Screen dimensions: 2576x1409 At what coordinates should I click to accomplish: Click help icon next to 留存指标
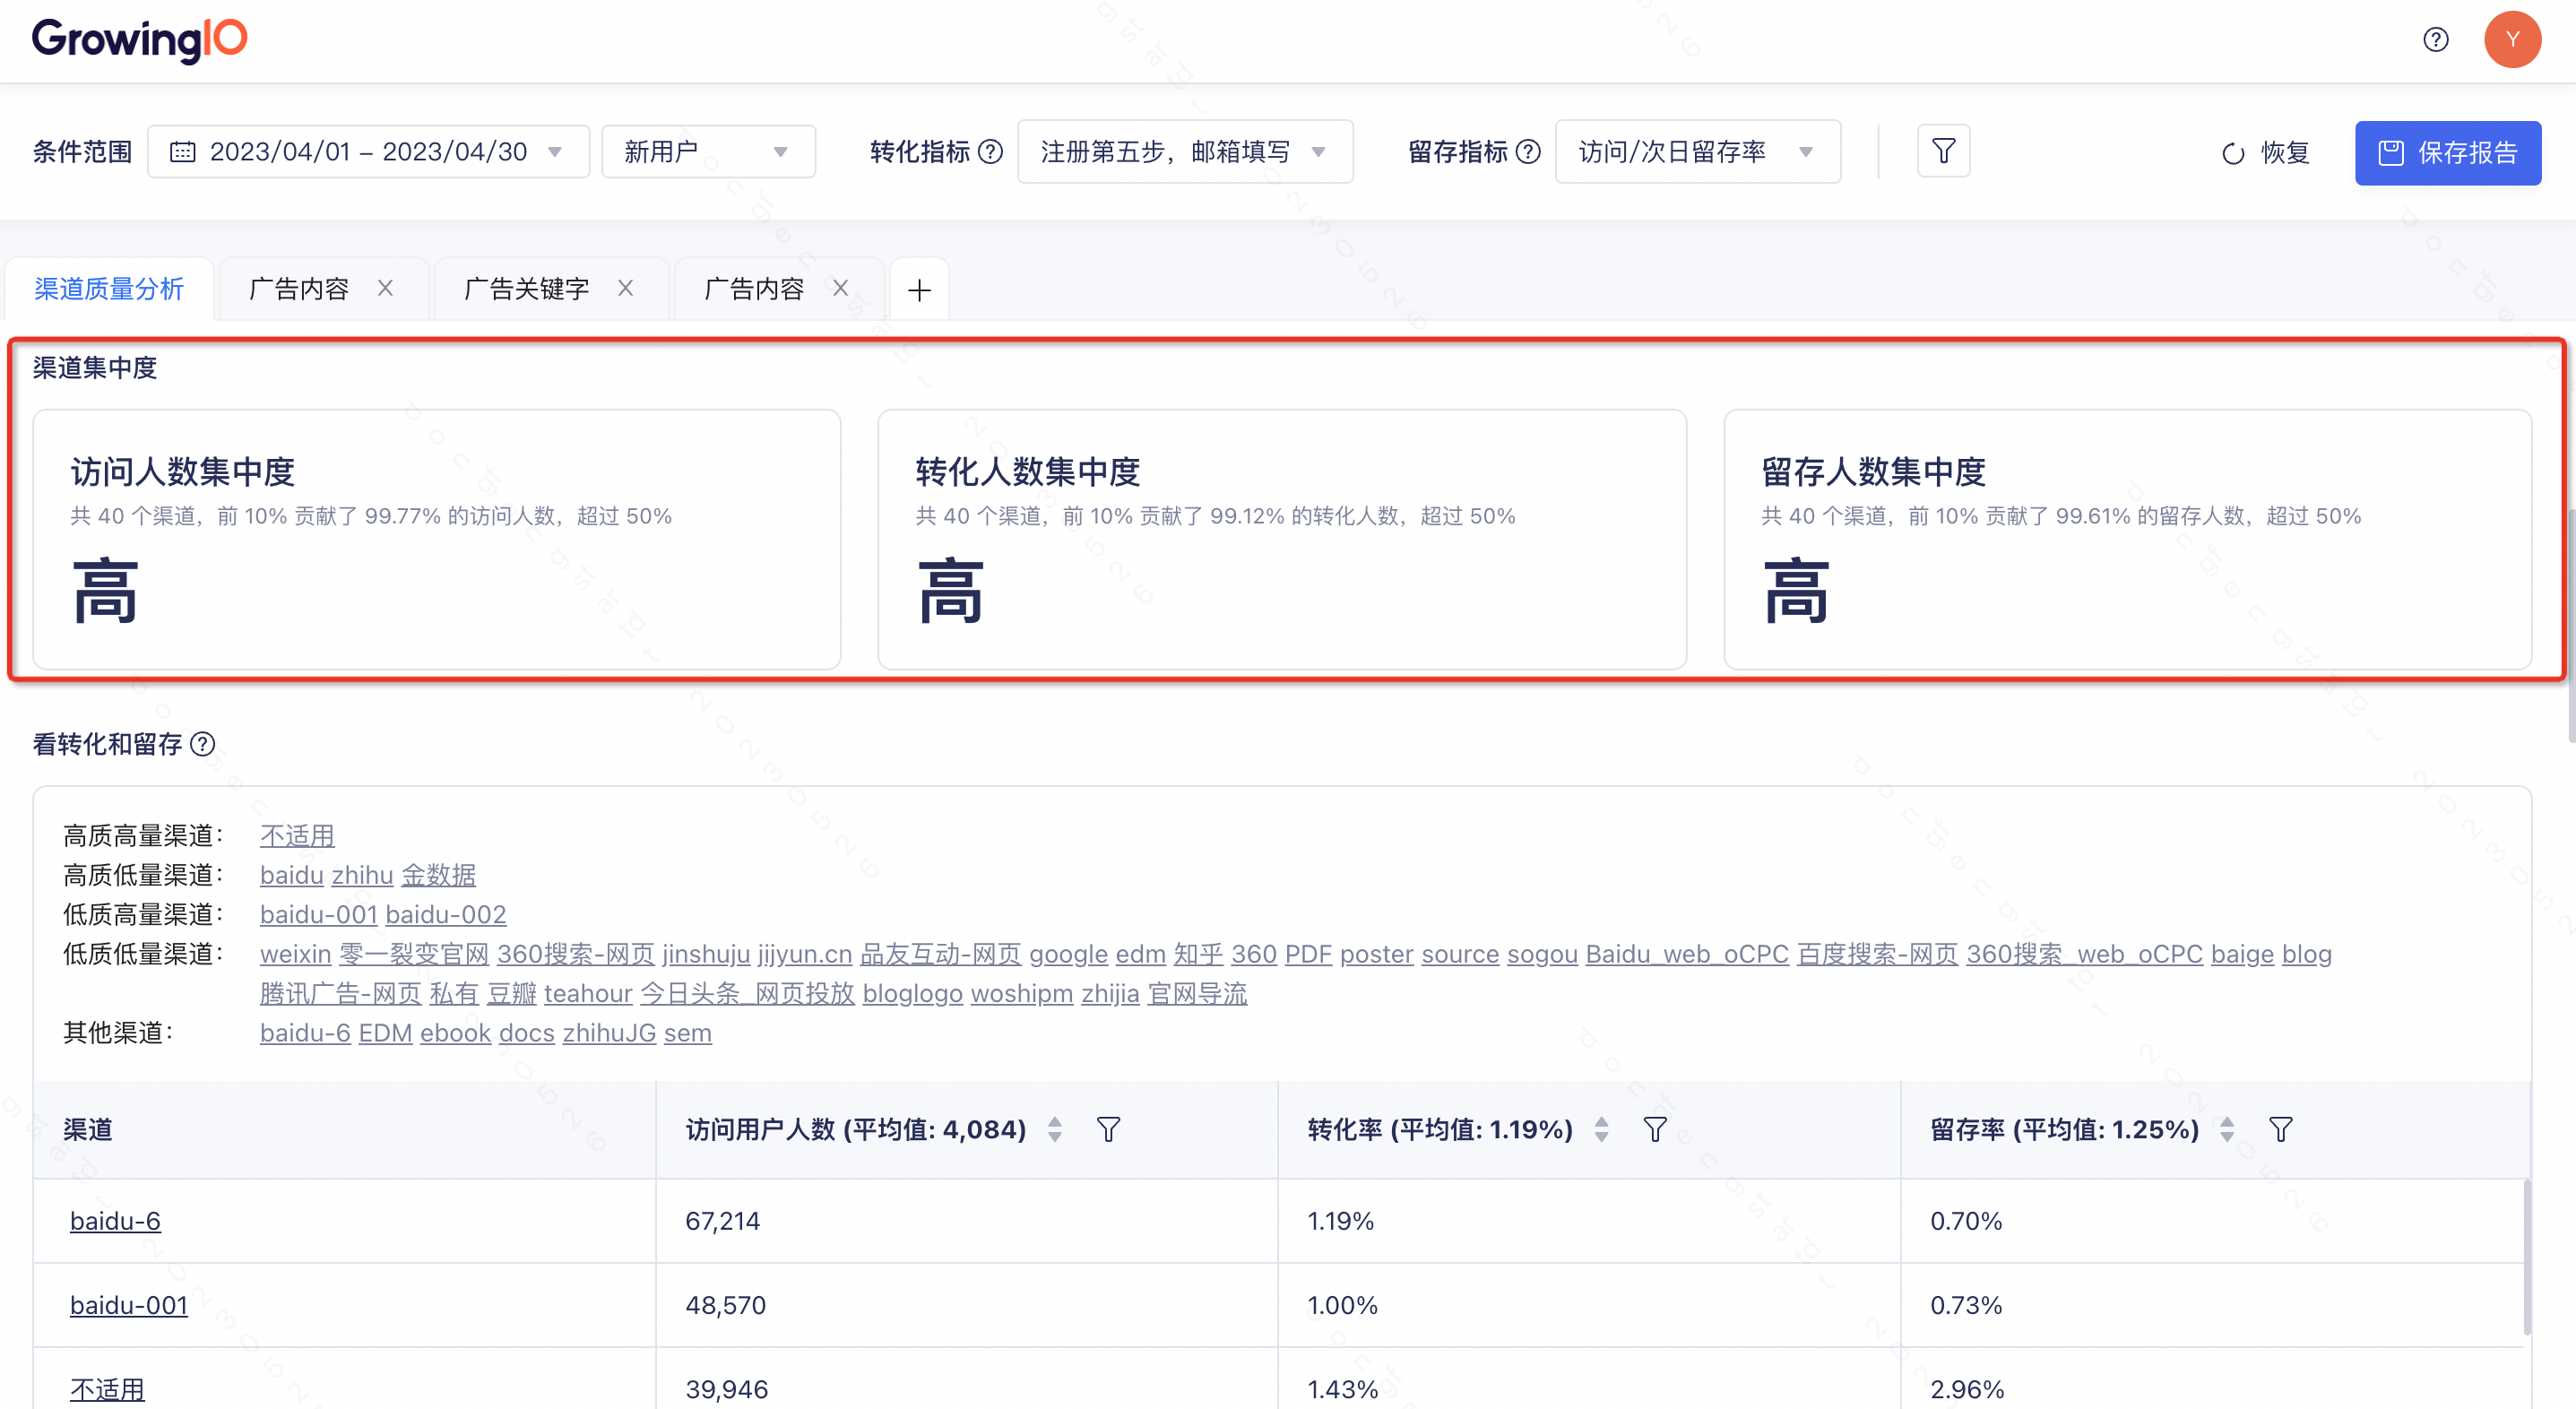coord(1528,152)
